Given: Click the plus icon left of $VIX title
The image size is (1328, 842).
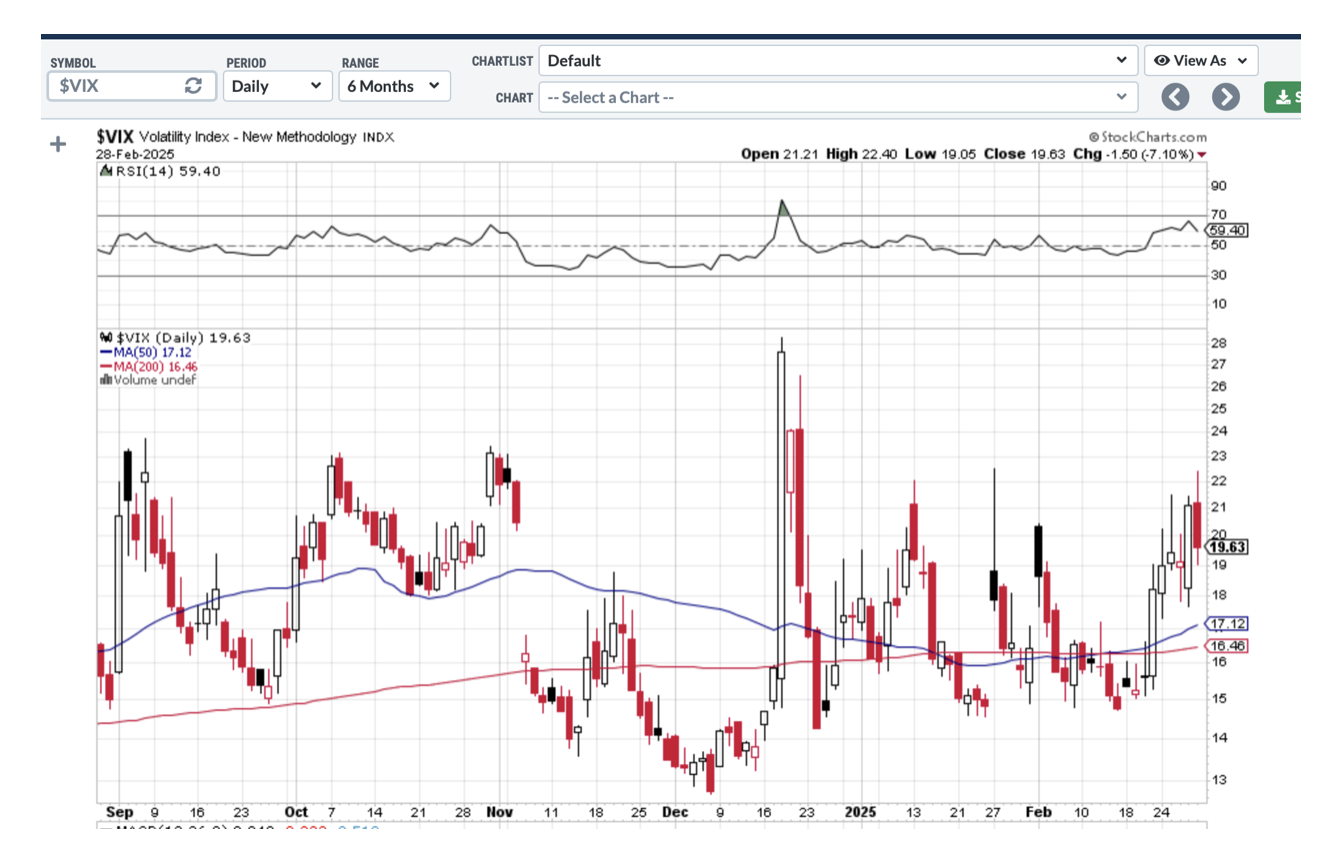Looking at the screenshot, I should (58, 145).
